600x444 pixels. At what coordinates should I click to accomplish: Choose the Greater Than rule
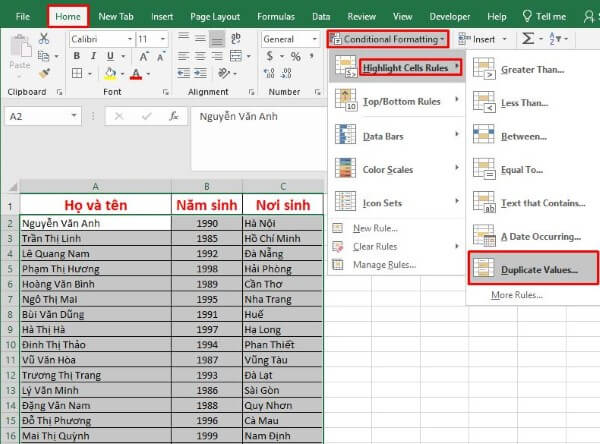(x=533, y=70)
